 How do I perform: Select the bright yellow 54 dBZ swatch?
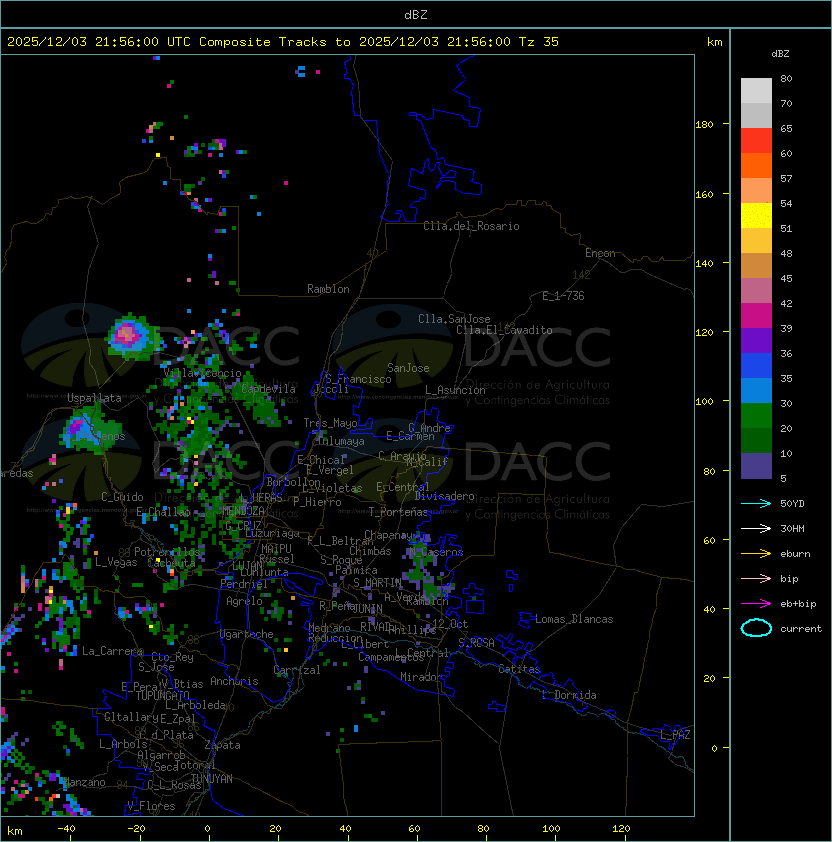click(x=756, y=216)
